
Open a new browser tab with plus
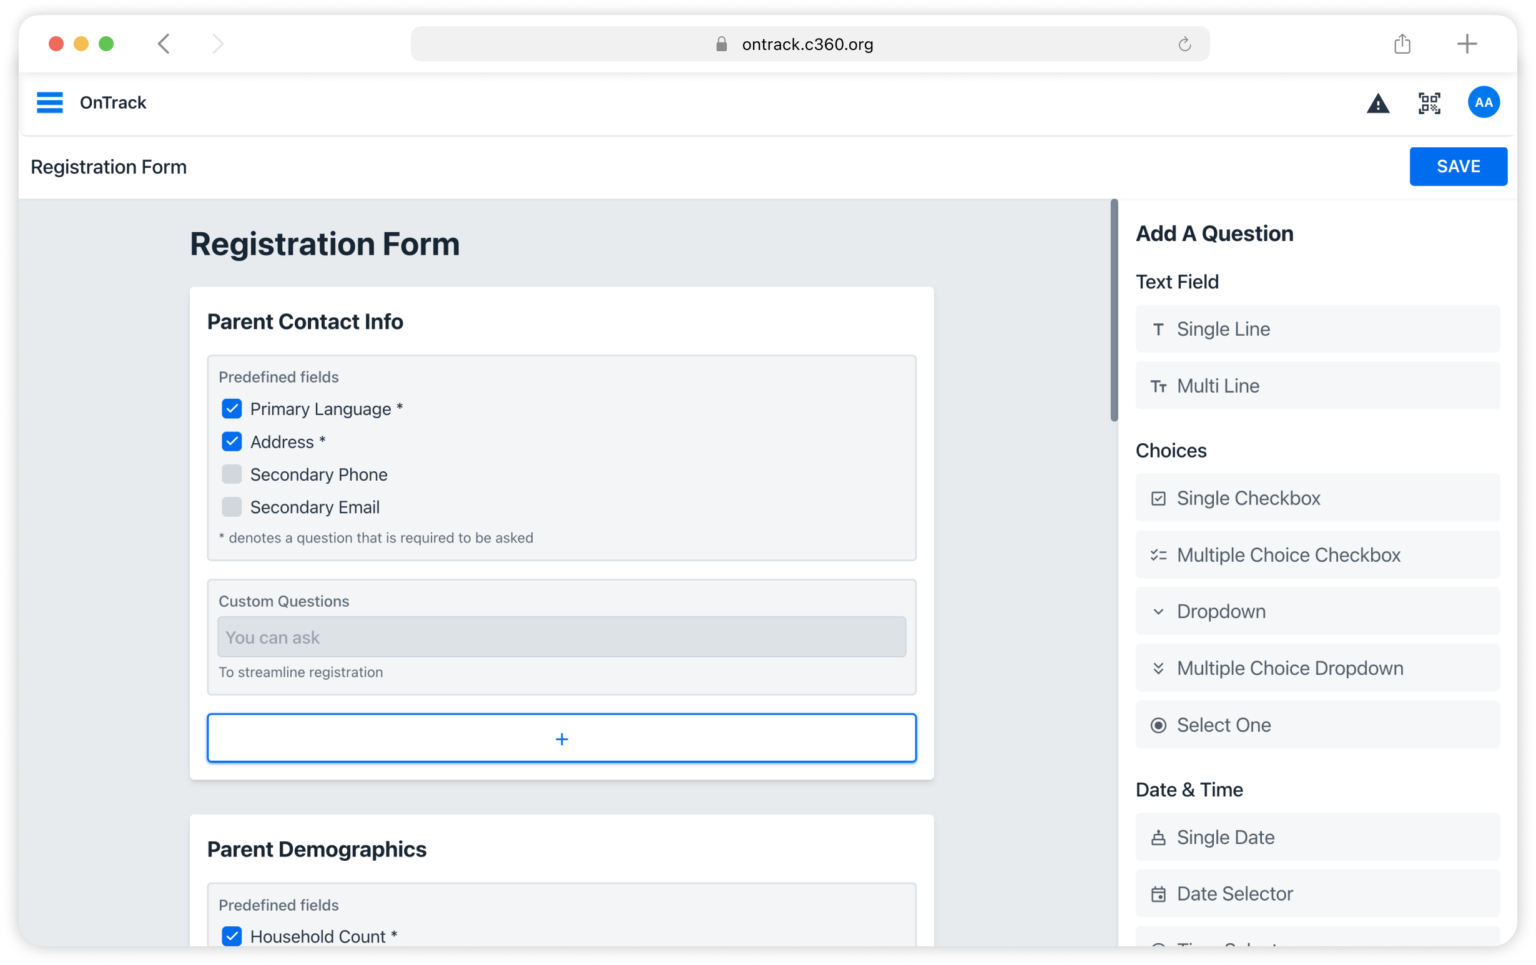1466,44
